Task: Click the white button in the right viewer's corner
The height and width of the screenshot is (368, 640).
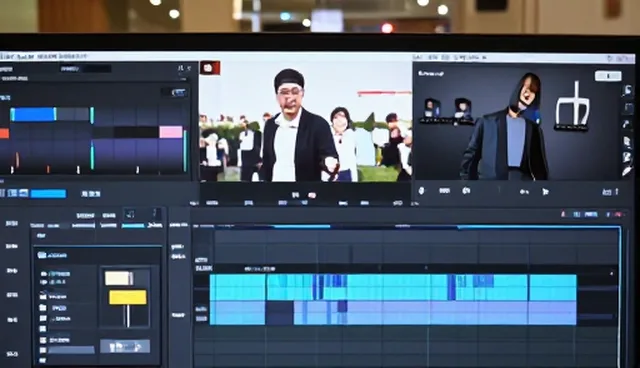Action: click(608, 76)
